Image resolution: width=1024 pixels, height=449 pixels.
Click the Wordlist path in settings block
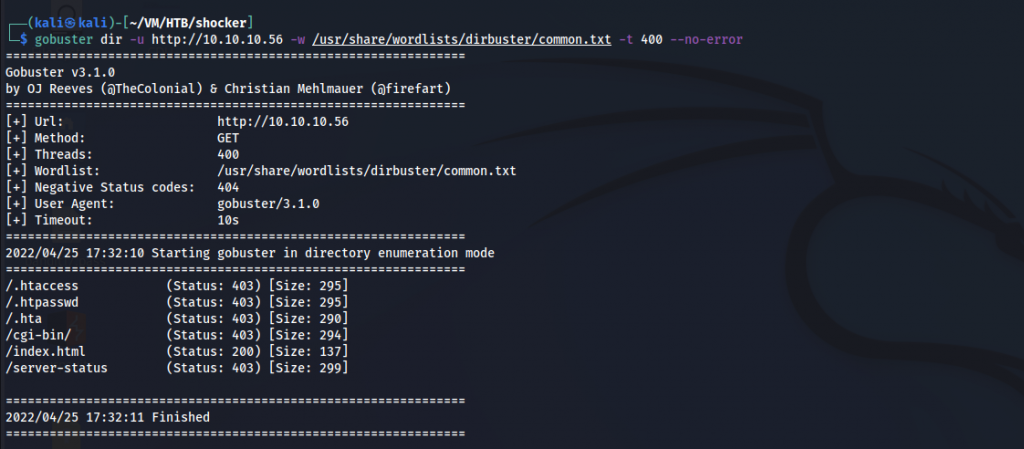(366, 171)
